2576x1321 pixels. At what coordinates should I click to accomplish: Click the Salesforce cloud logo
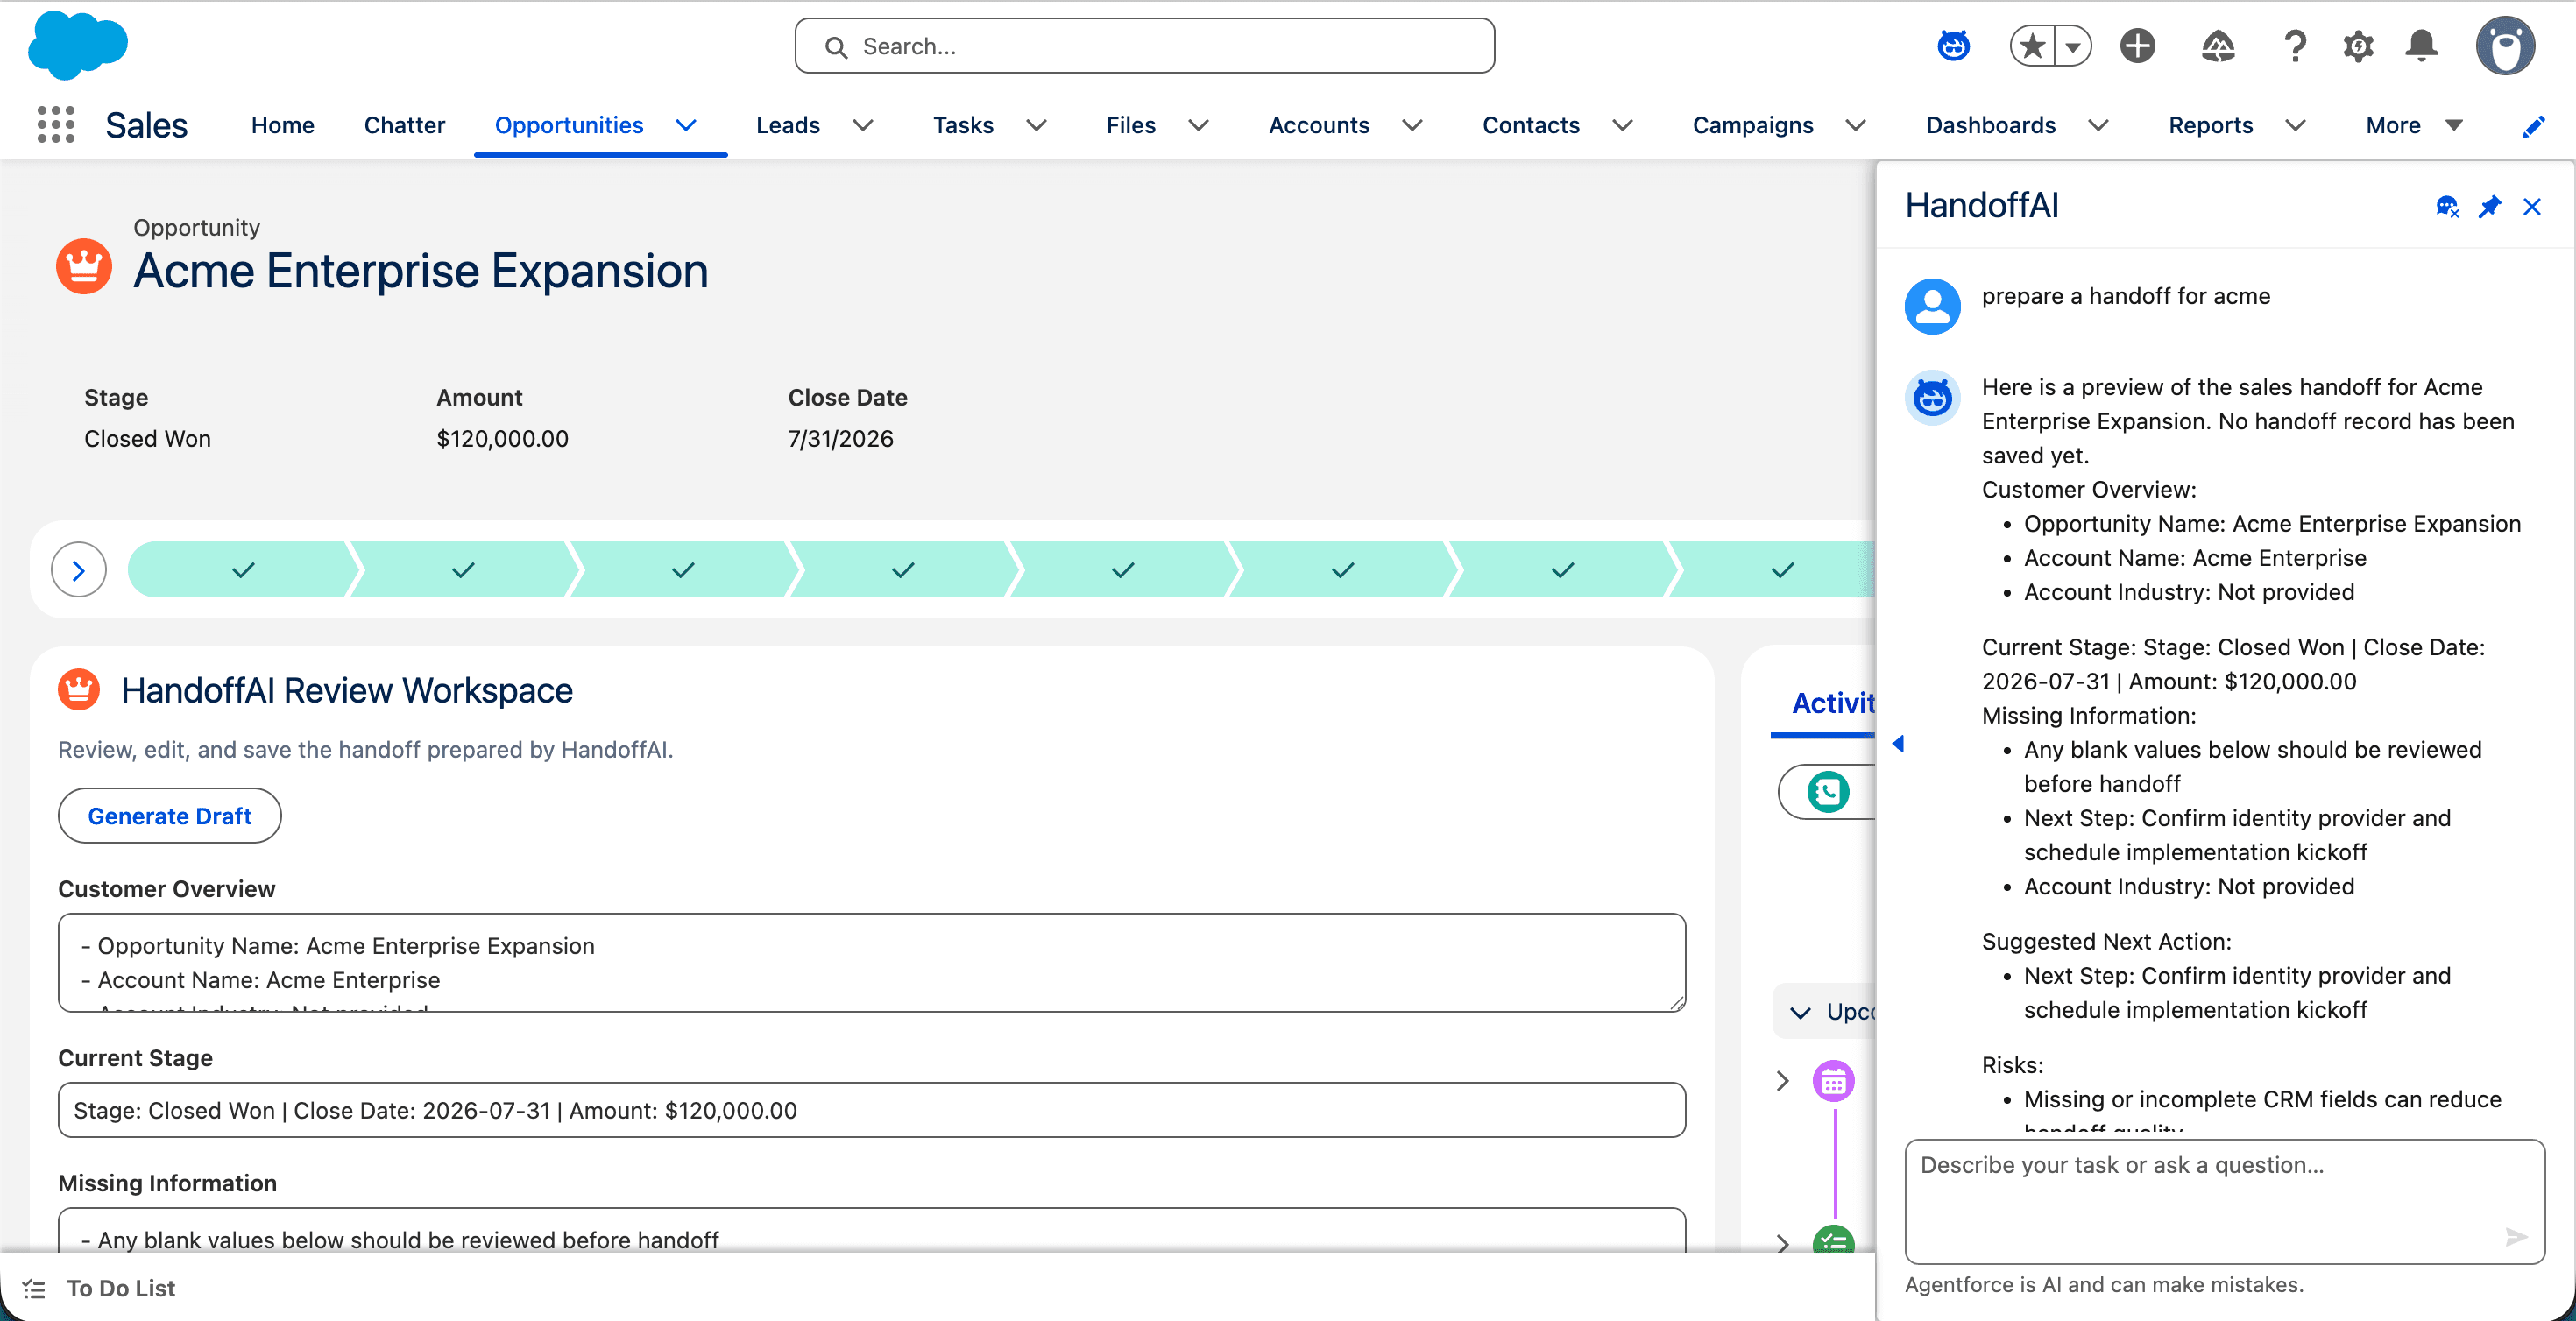[78, 45]
